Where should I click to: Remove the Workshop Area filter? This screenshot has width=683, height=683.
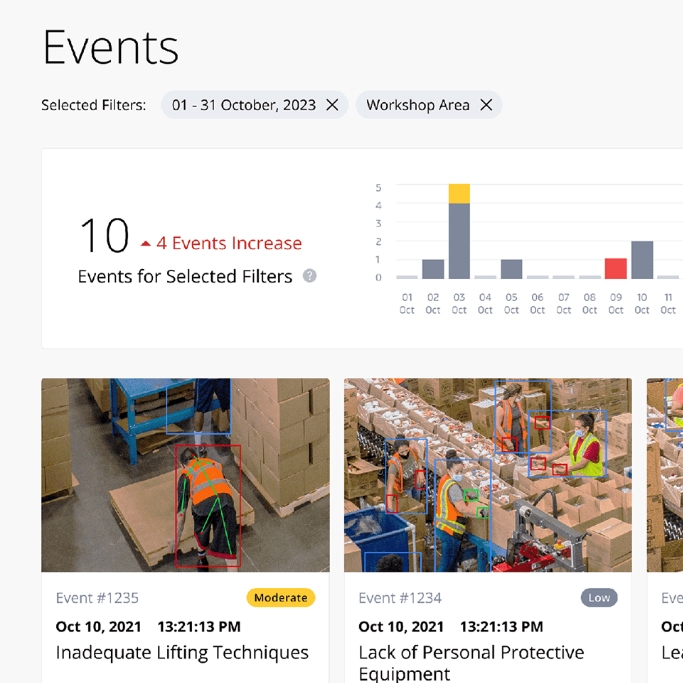pyautogui.click(x=486, y=105)
